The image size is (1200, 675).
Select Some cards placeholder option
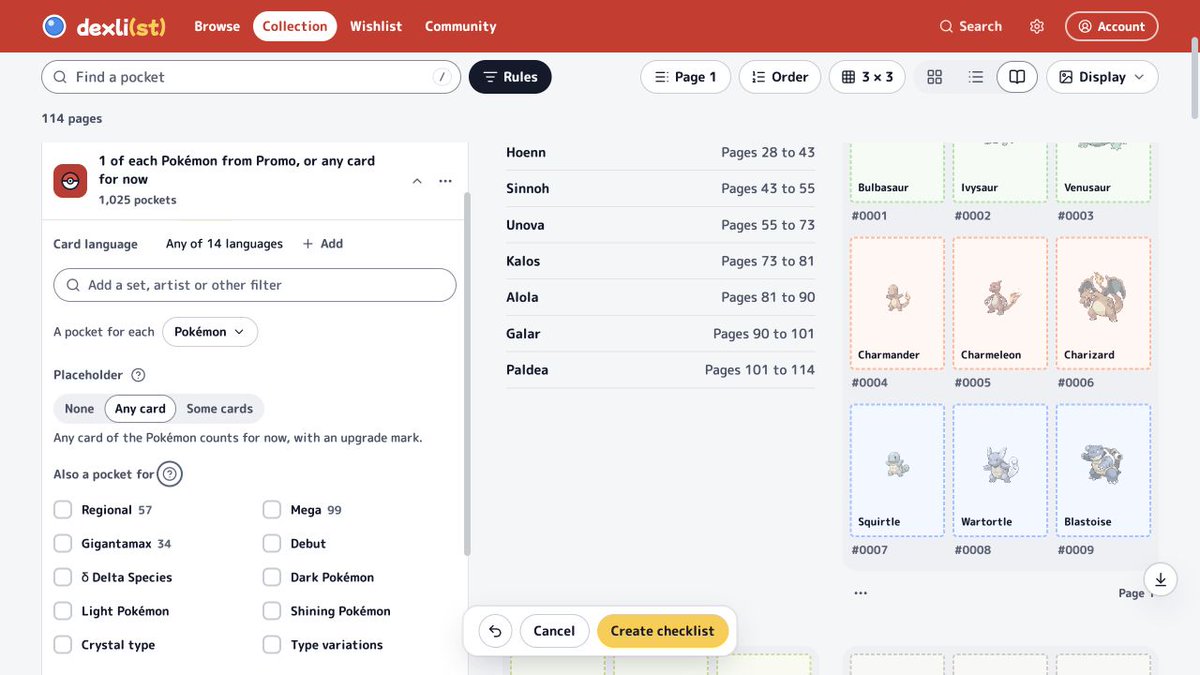tap(219, 409)
